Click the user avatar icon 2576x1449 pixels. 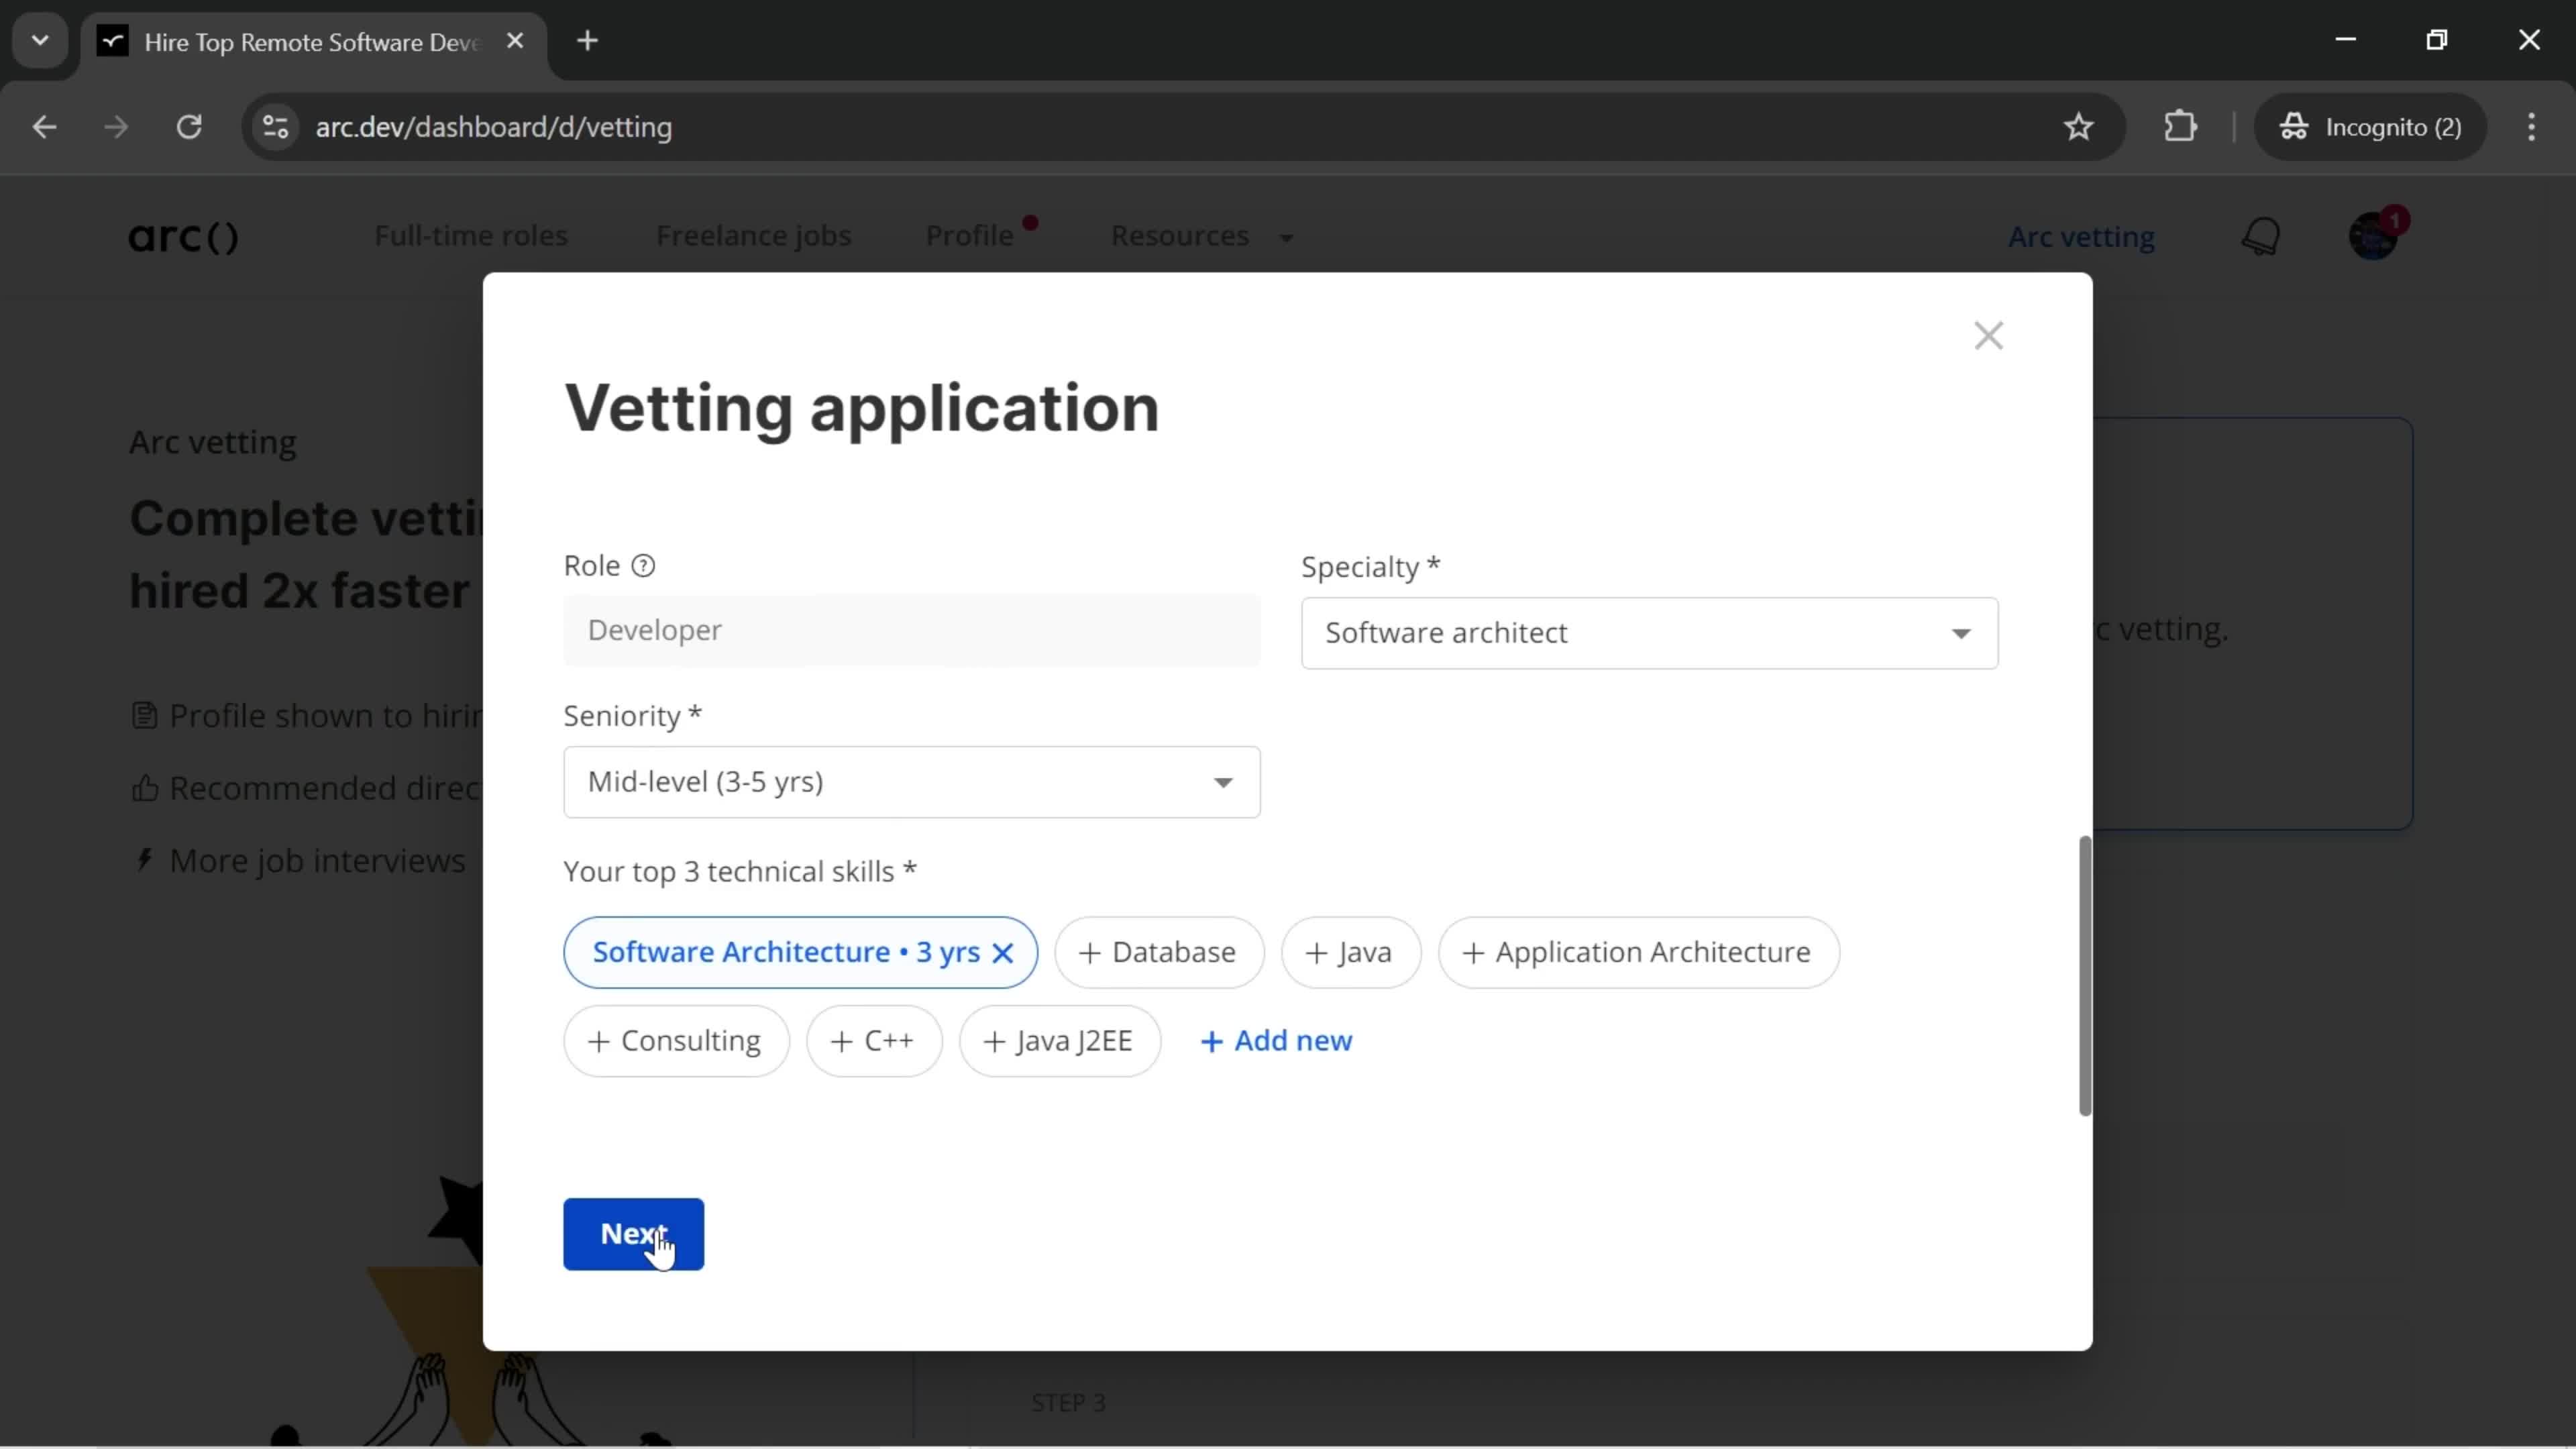click(x=2373, y=237)
